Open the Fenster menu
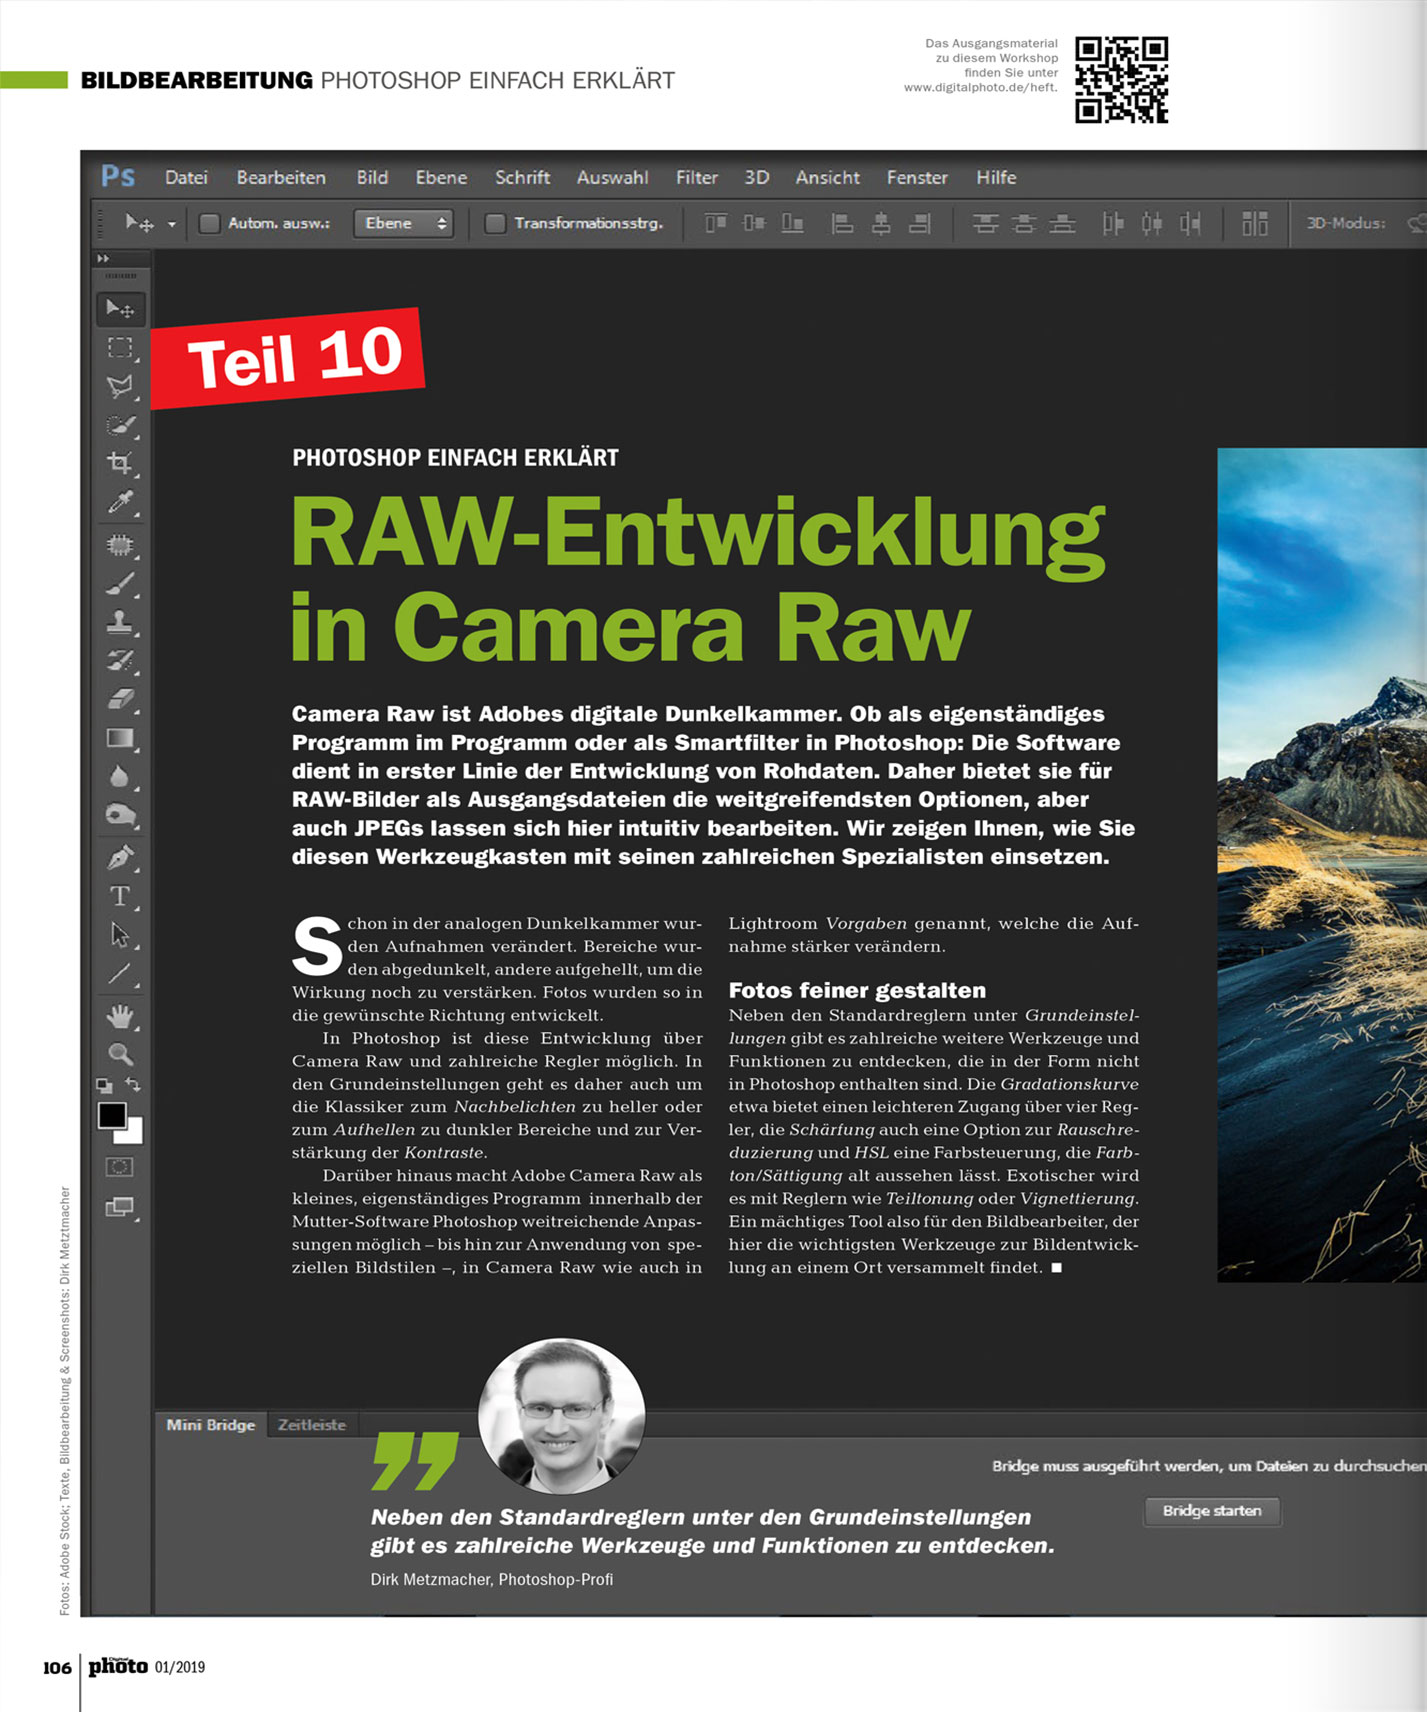Image resolution: width=1427 pixels, height=1712 pixels. tap(917, 177)
